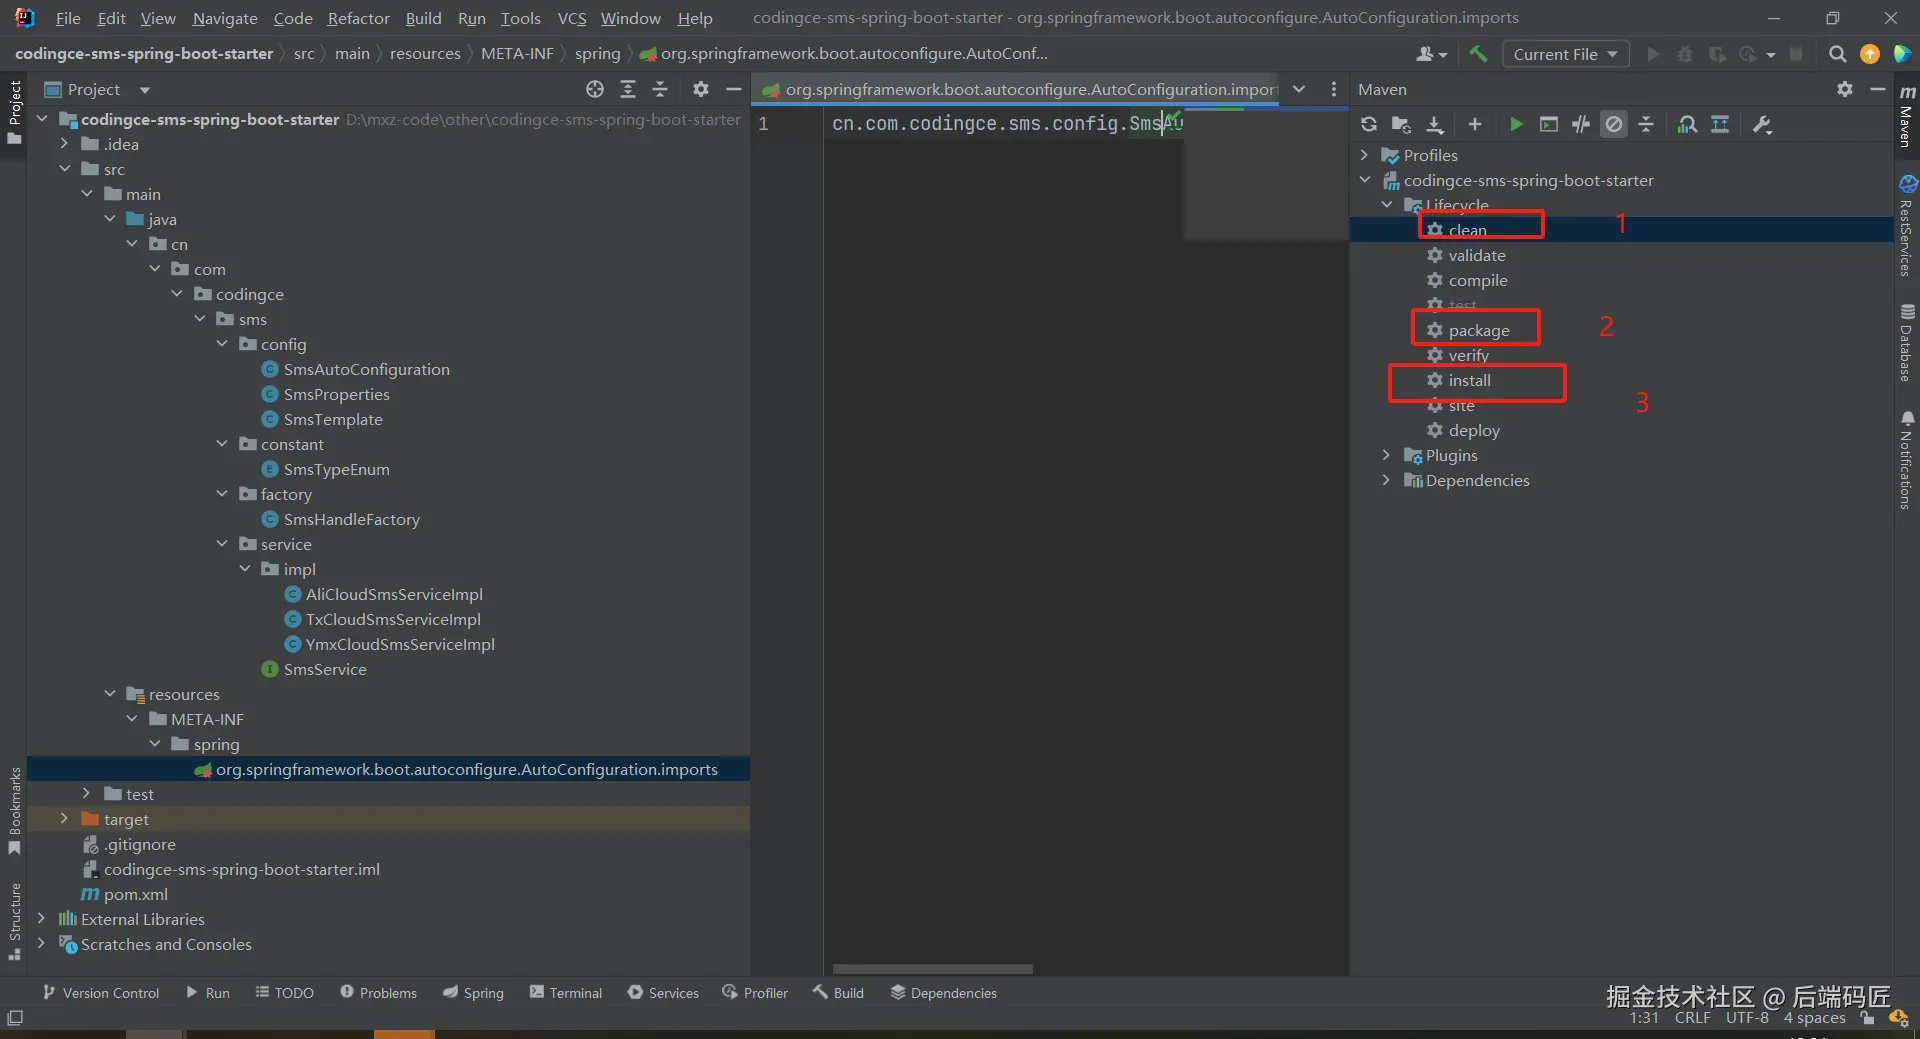Run the selected Maven build

1516,124
